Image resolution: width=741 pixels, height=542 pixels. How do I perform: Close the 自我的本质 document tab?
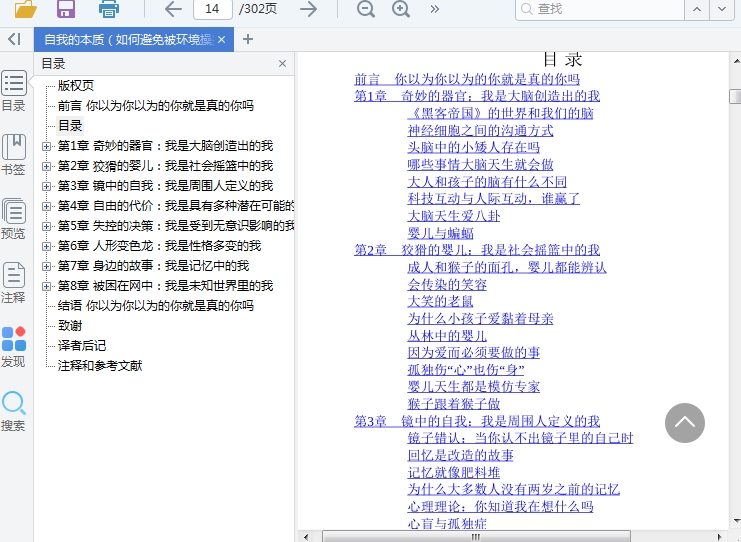[x=221, y=40]
